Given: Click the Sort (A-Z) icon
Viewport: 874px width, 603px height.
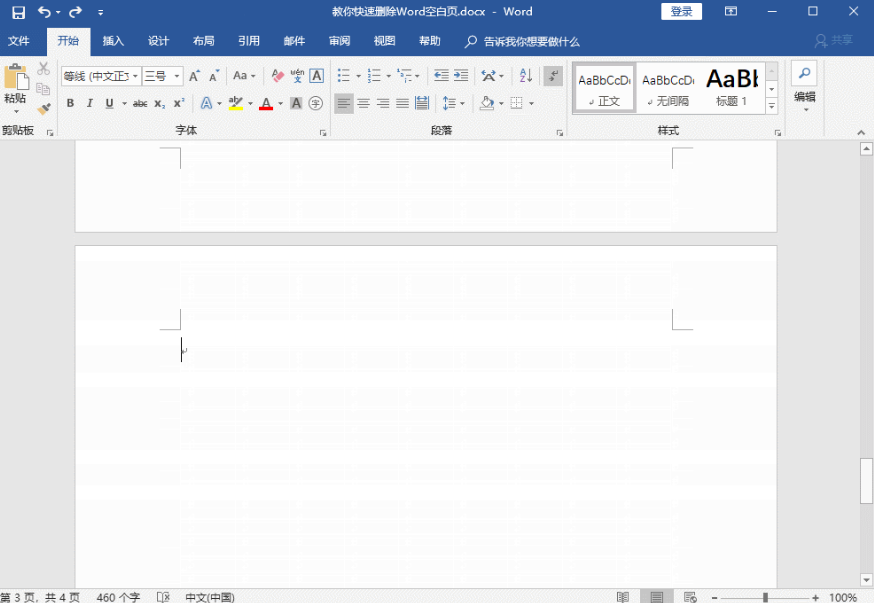Looking at the screenshot, I should coord(526,76).
